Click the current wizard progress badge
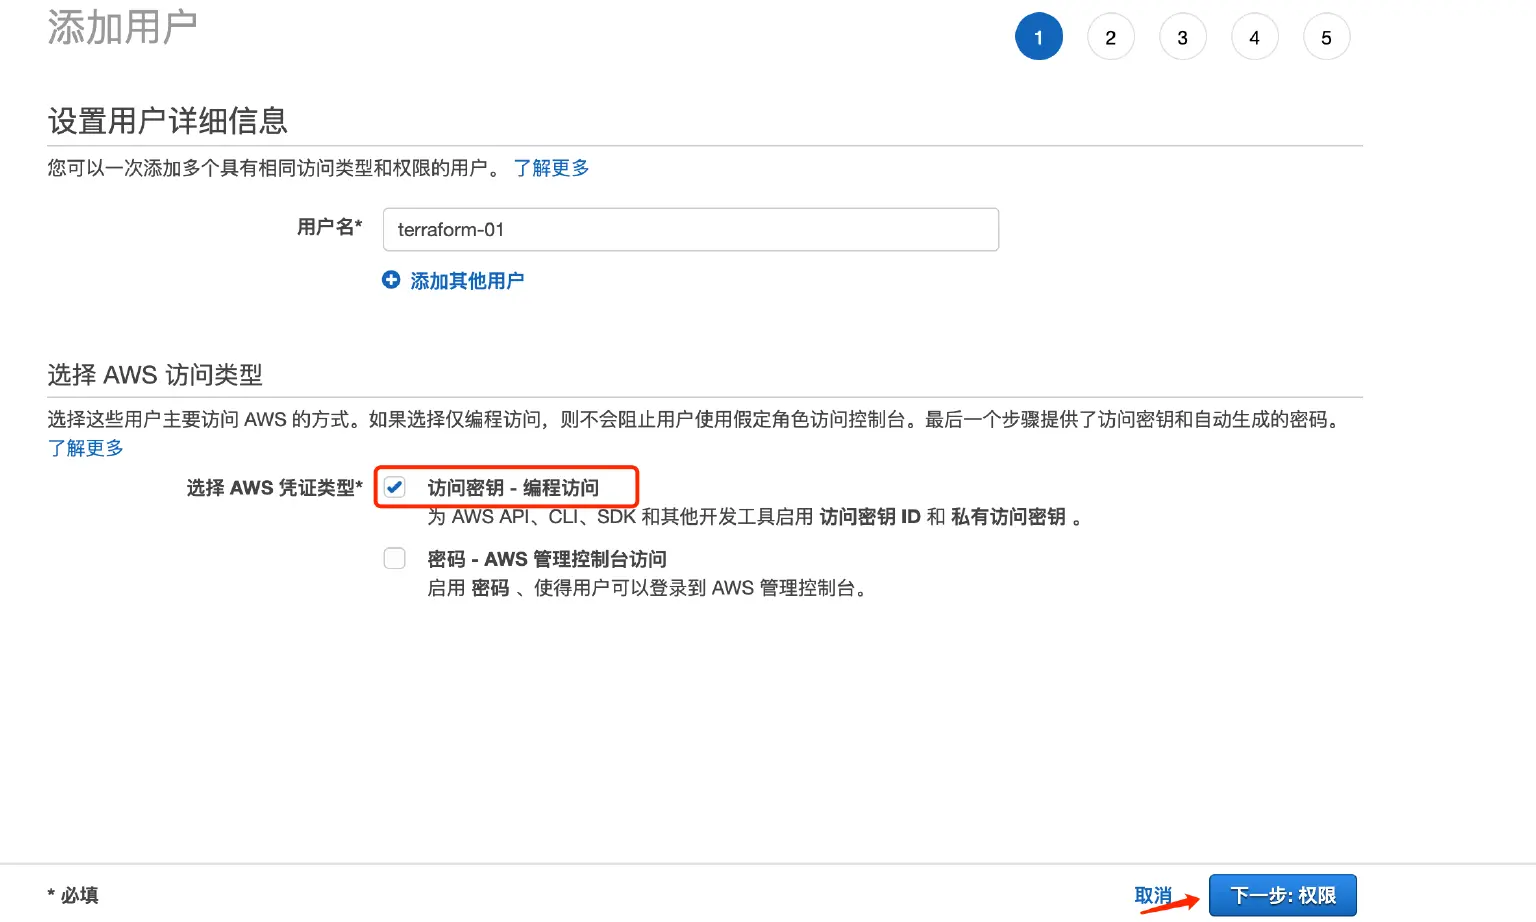1536x922 pixels. [x=1039, y=36]
